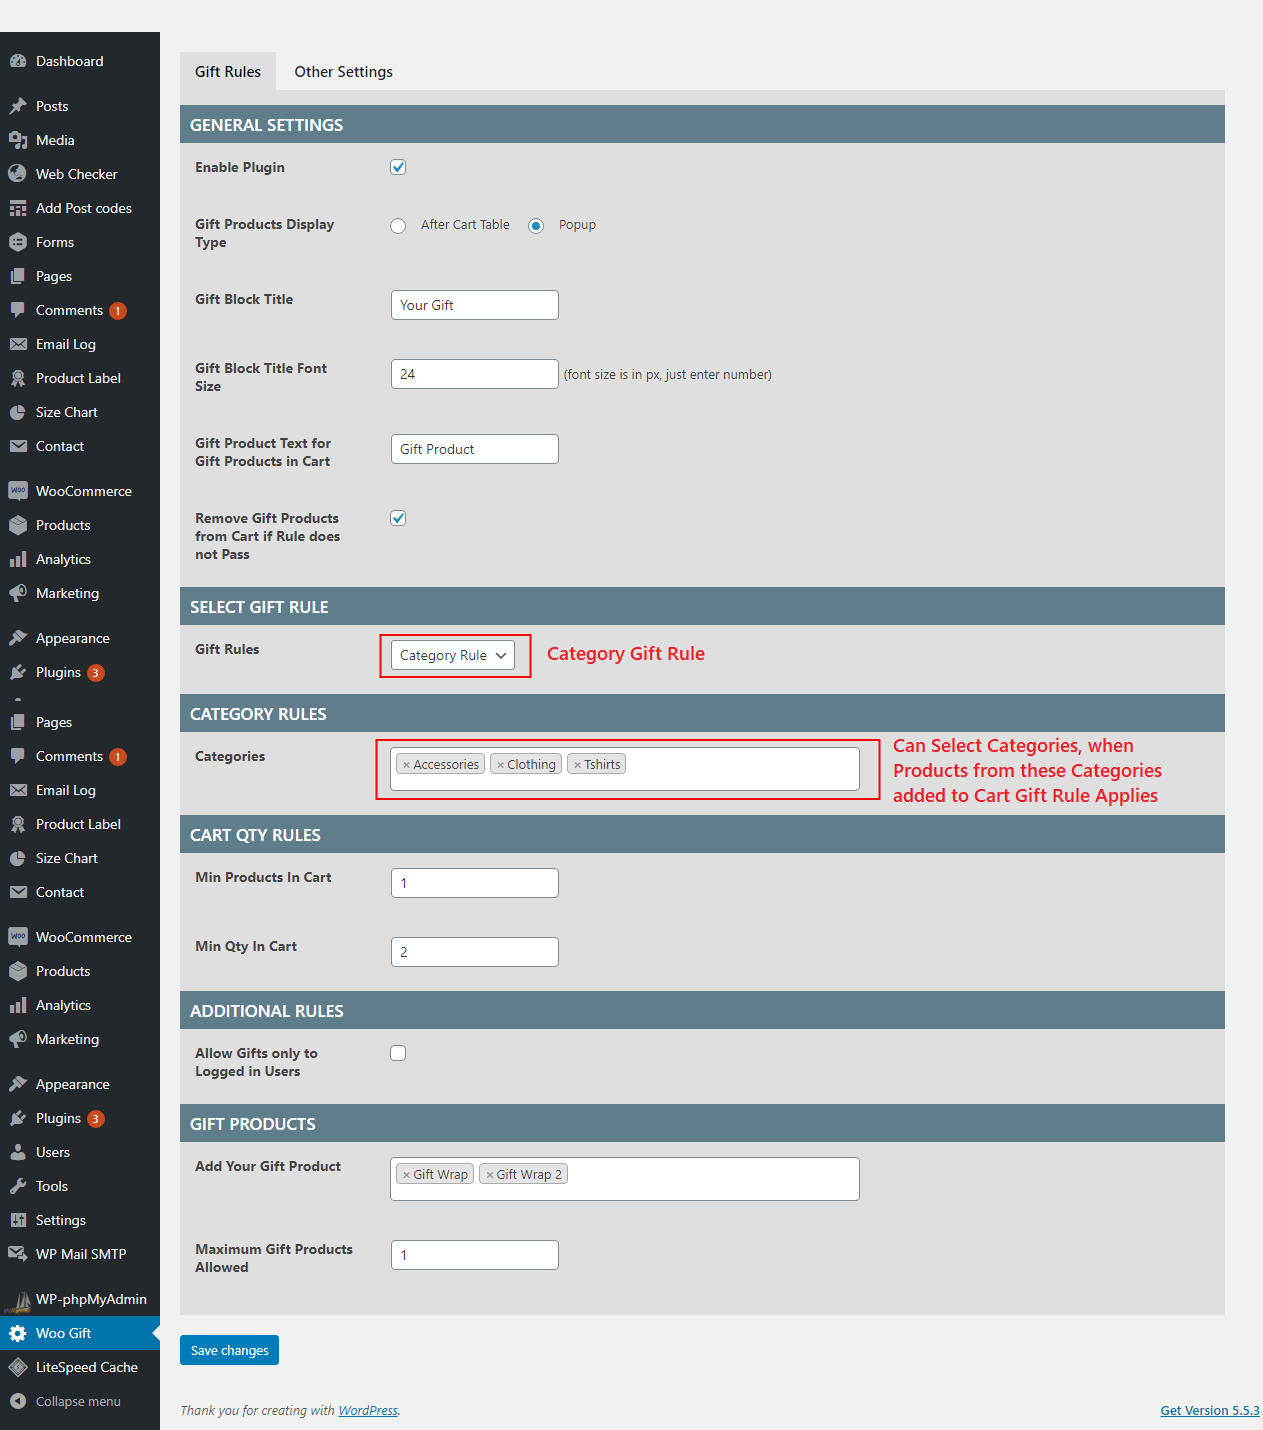1263x1430 pixels.
Task: Select the After Cart Table radio button
Action: coord(398,225)
